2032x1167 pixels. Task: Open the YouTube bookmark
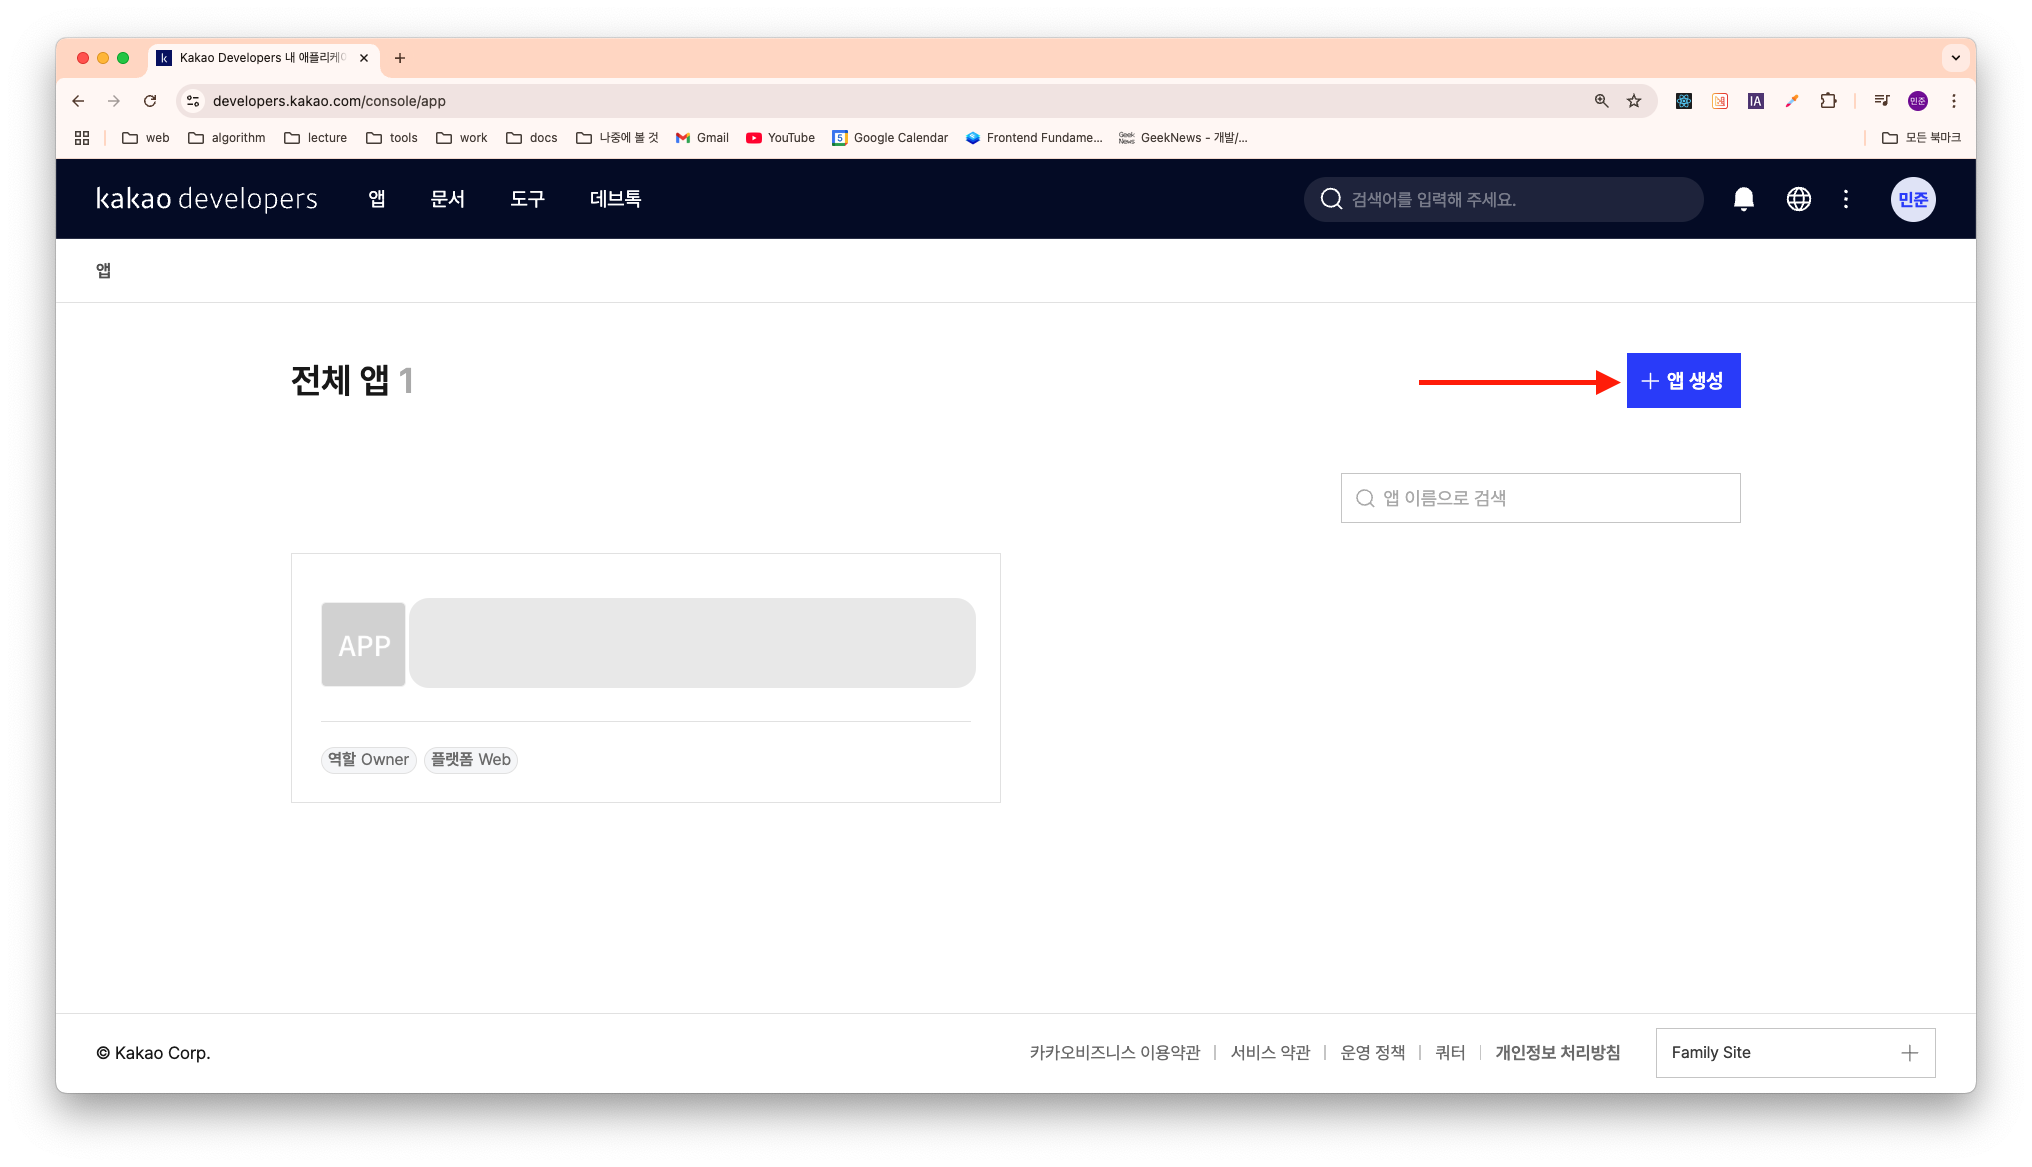pos(780,138)
